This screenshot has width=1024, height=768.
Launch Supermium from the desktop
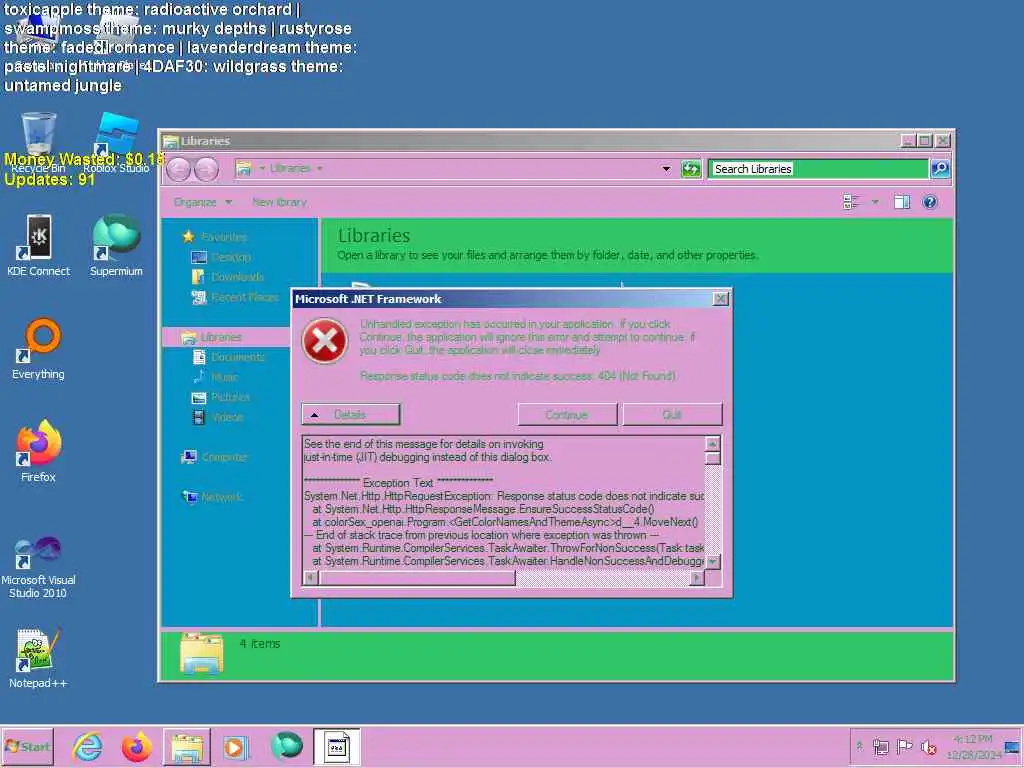[x=116, y=245]
